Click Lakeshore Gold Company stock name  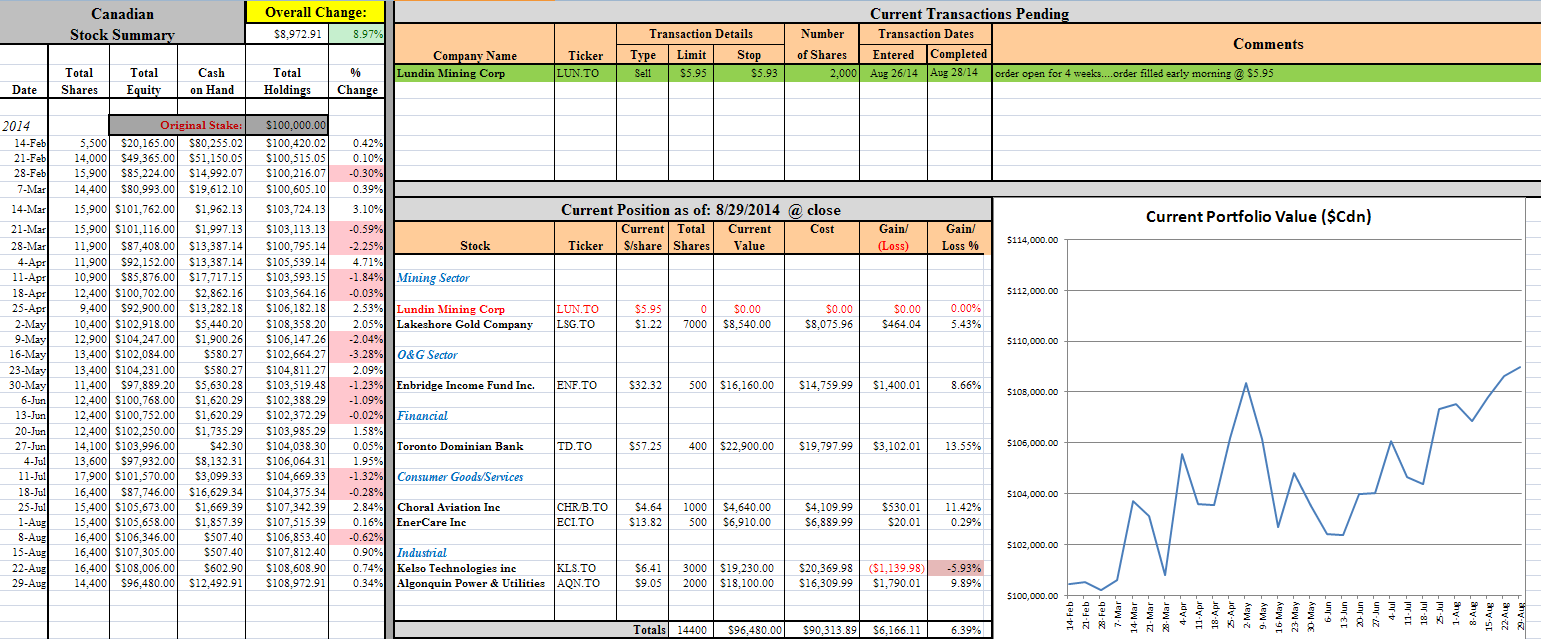464,324
